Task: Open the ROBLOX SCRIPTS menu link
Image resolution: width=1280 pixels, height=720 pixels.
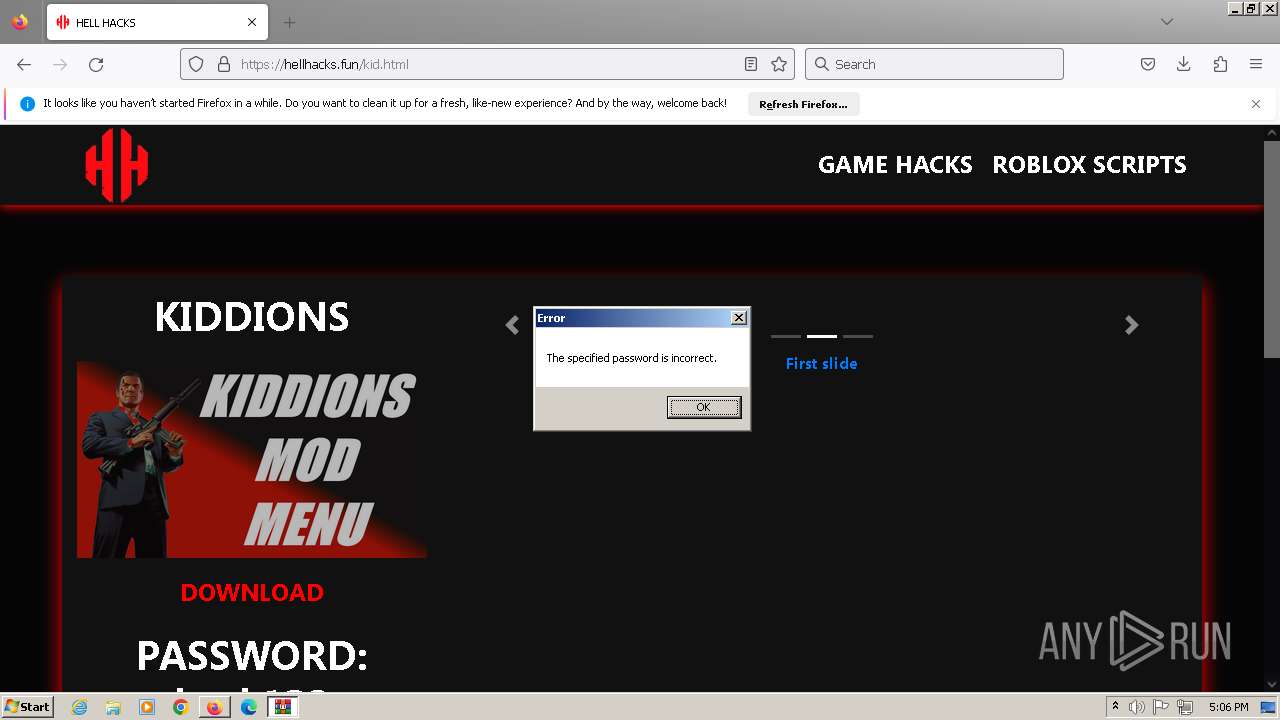Action: click(x=1089, y=165)
